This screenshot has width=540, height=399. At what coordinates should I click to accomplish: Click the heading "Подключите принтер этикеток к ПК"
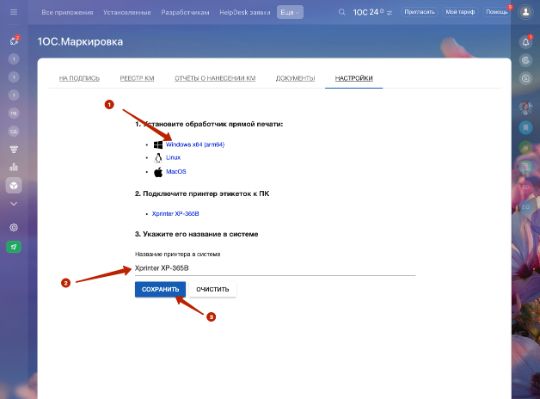pos(202,194)
